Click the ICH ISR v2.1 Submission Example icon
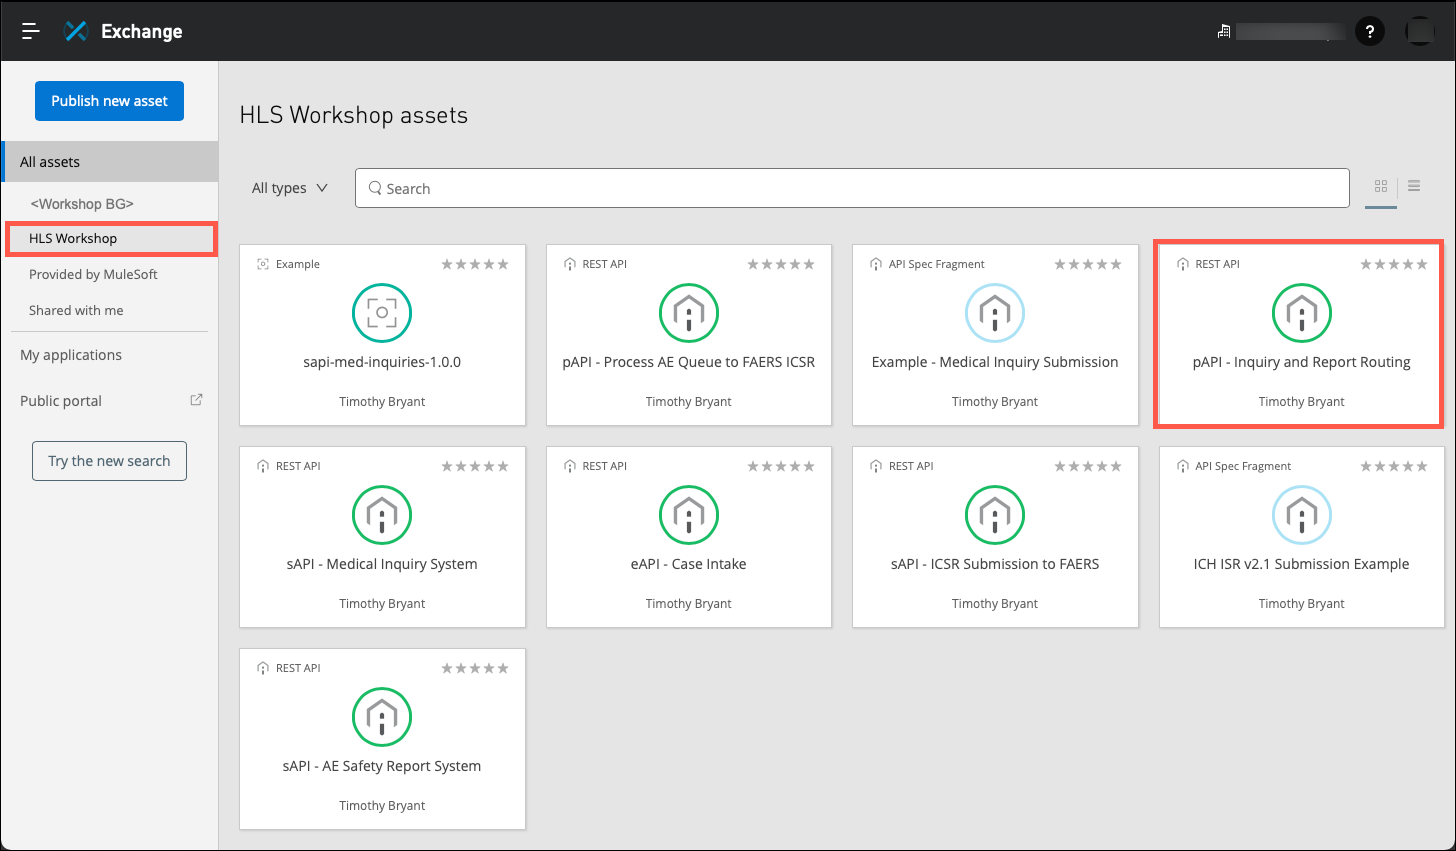The width and height of the screenshot is (1456, 851). pyautogui.click(x=1302, y=515)
